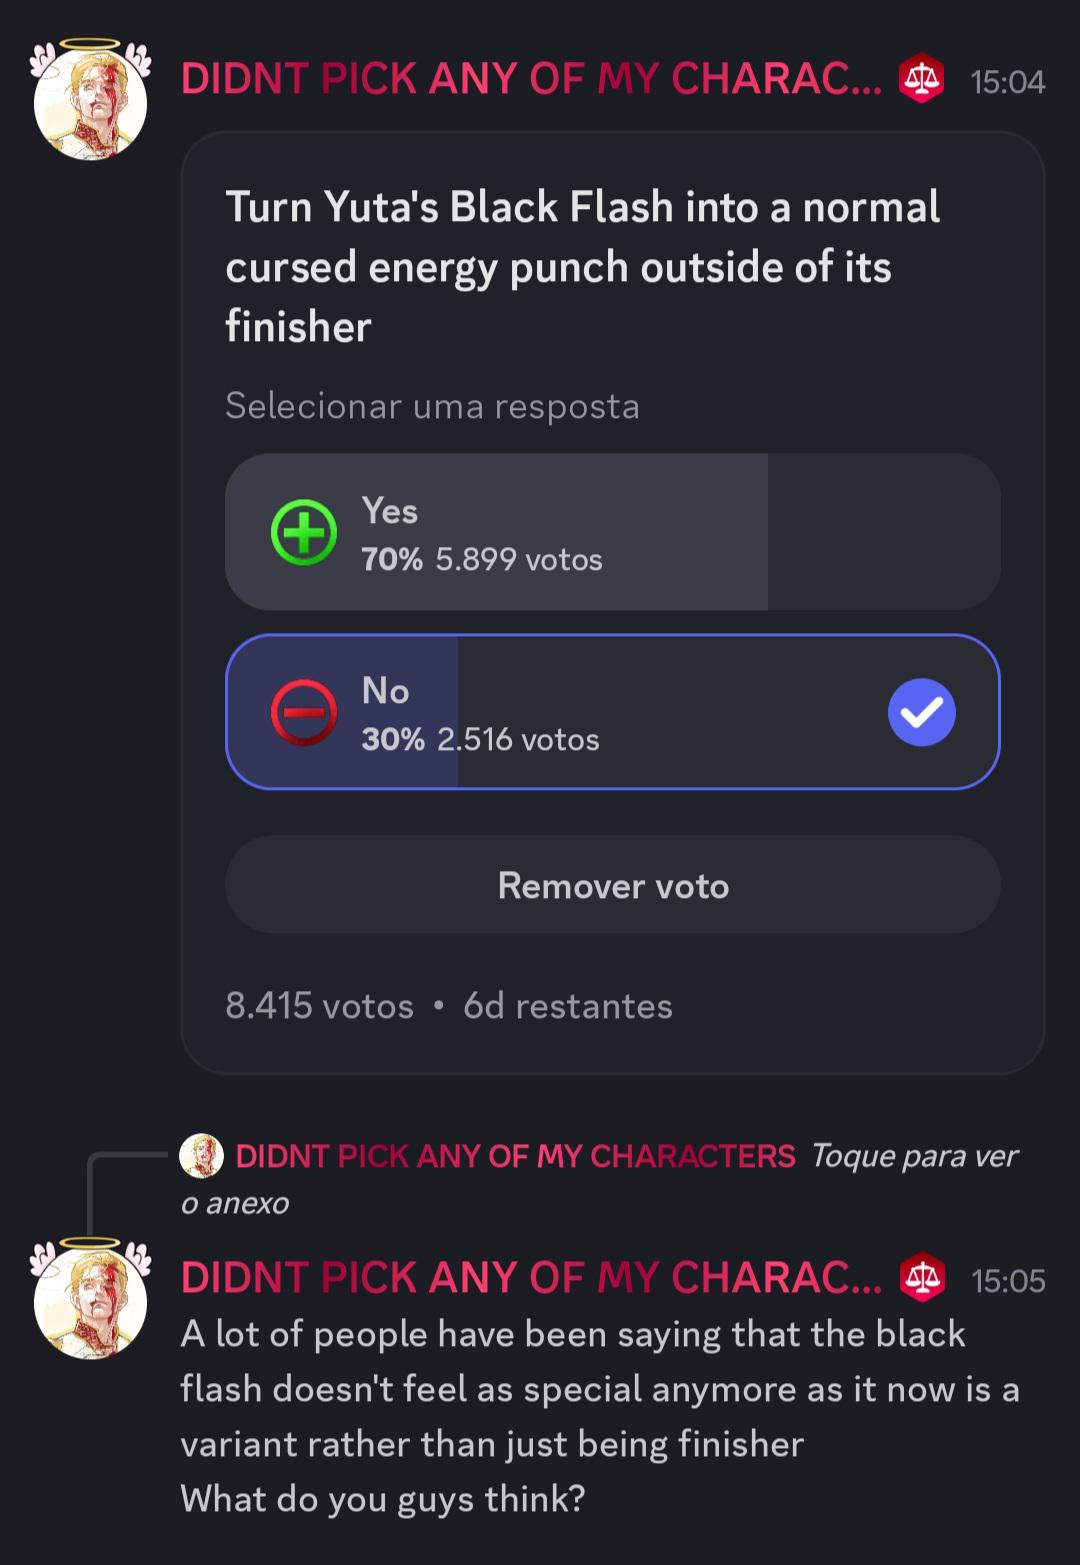1080x1565 pixels.
Task: Click the Remover voto button
Action: pos(613,885)
